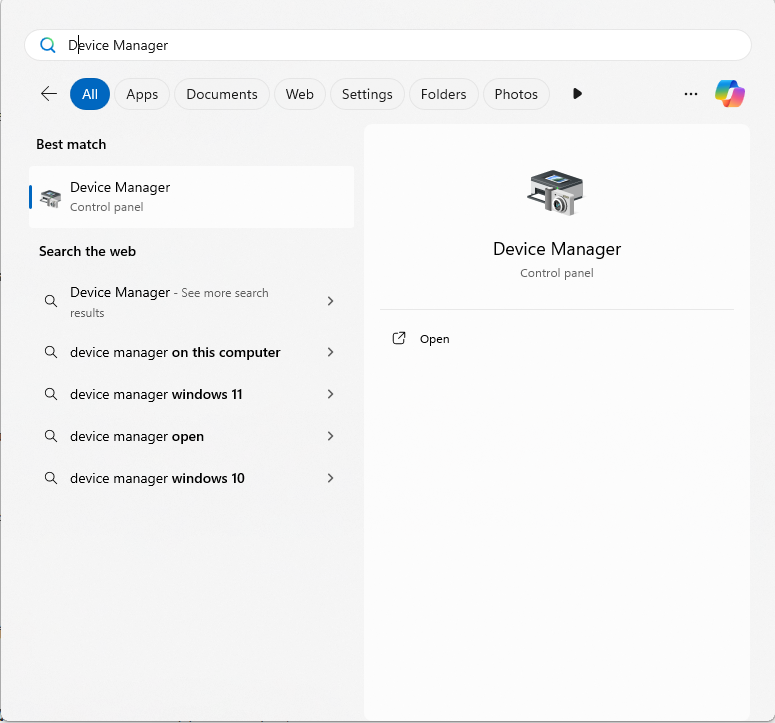The image size is (775, 723).
Task: Click the magnifier icon in the search bar
Action: click(x=47, y=45)
